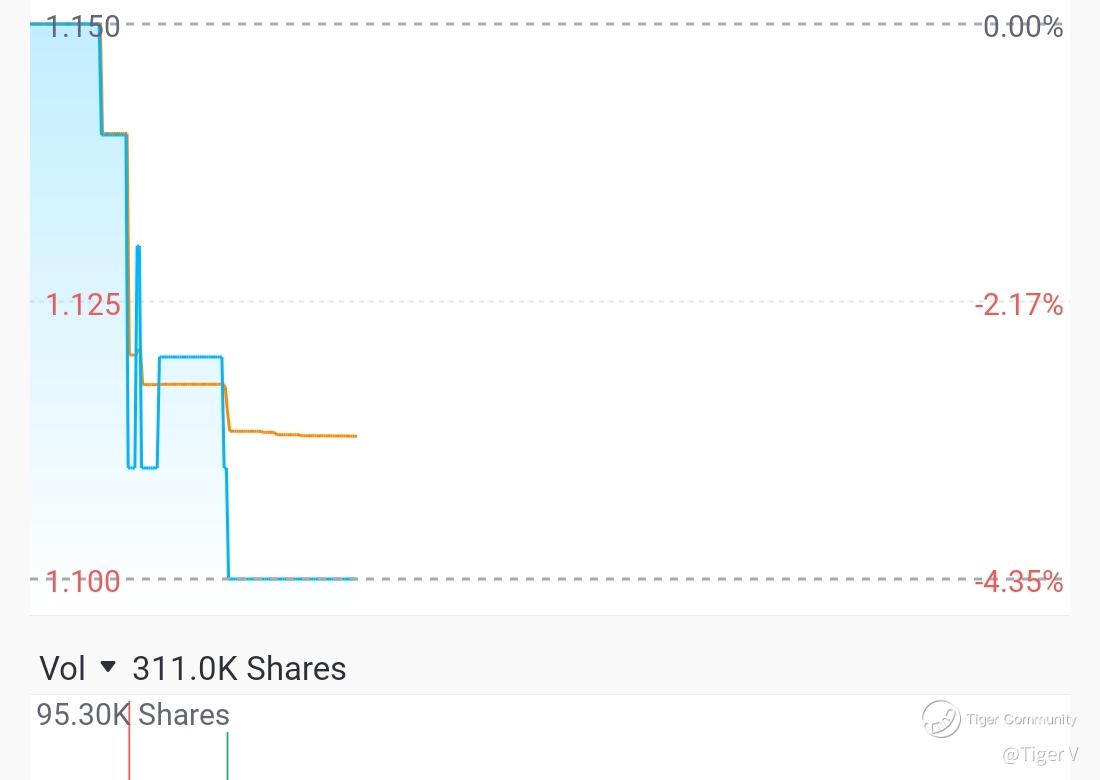Click the 0.00% change label
The image size is (1100, 780).
(1023, 27)
